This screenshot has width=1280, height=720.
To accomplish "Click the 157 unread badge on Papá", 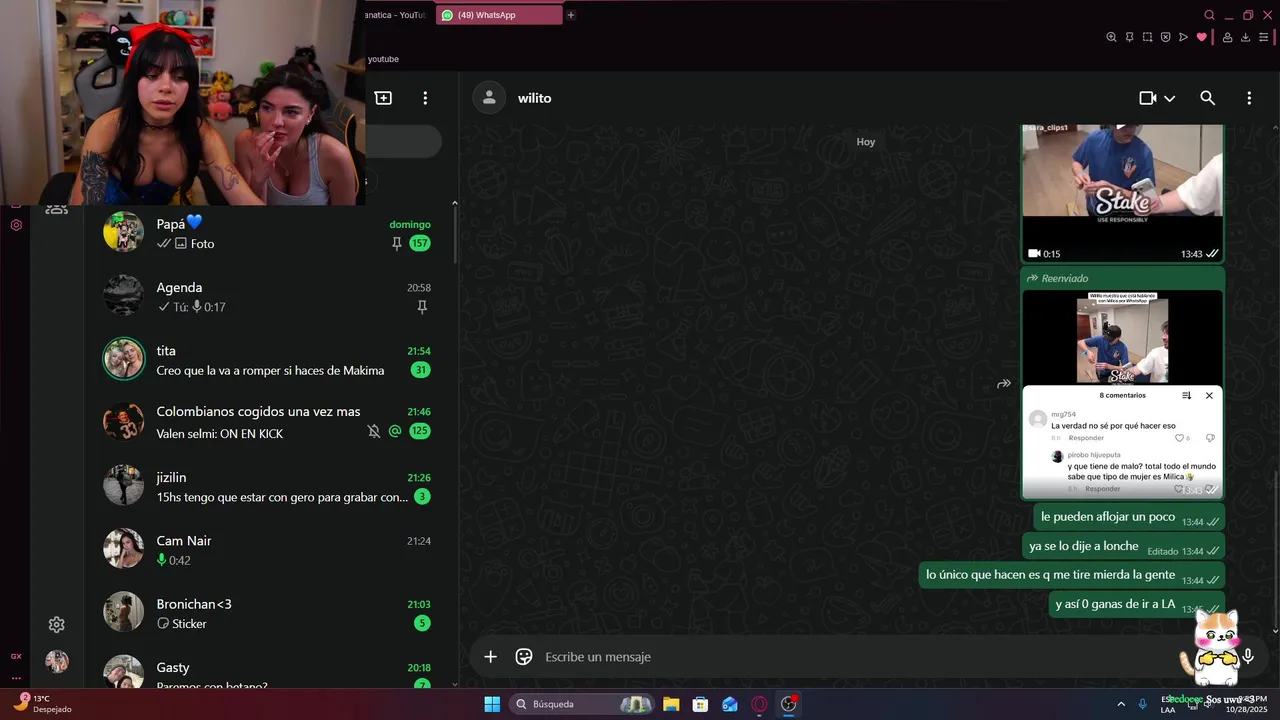I will [420, 244].
